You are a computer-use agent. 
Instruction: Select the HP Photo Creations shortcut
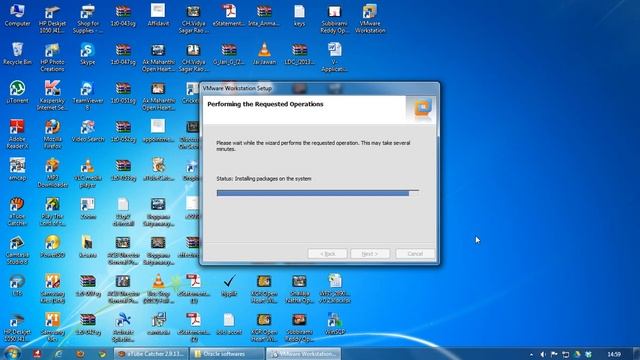(x=52, y=57)
